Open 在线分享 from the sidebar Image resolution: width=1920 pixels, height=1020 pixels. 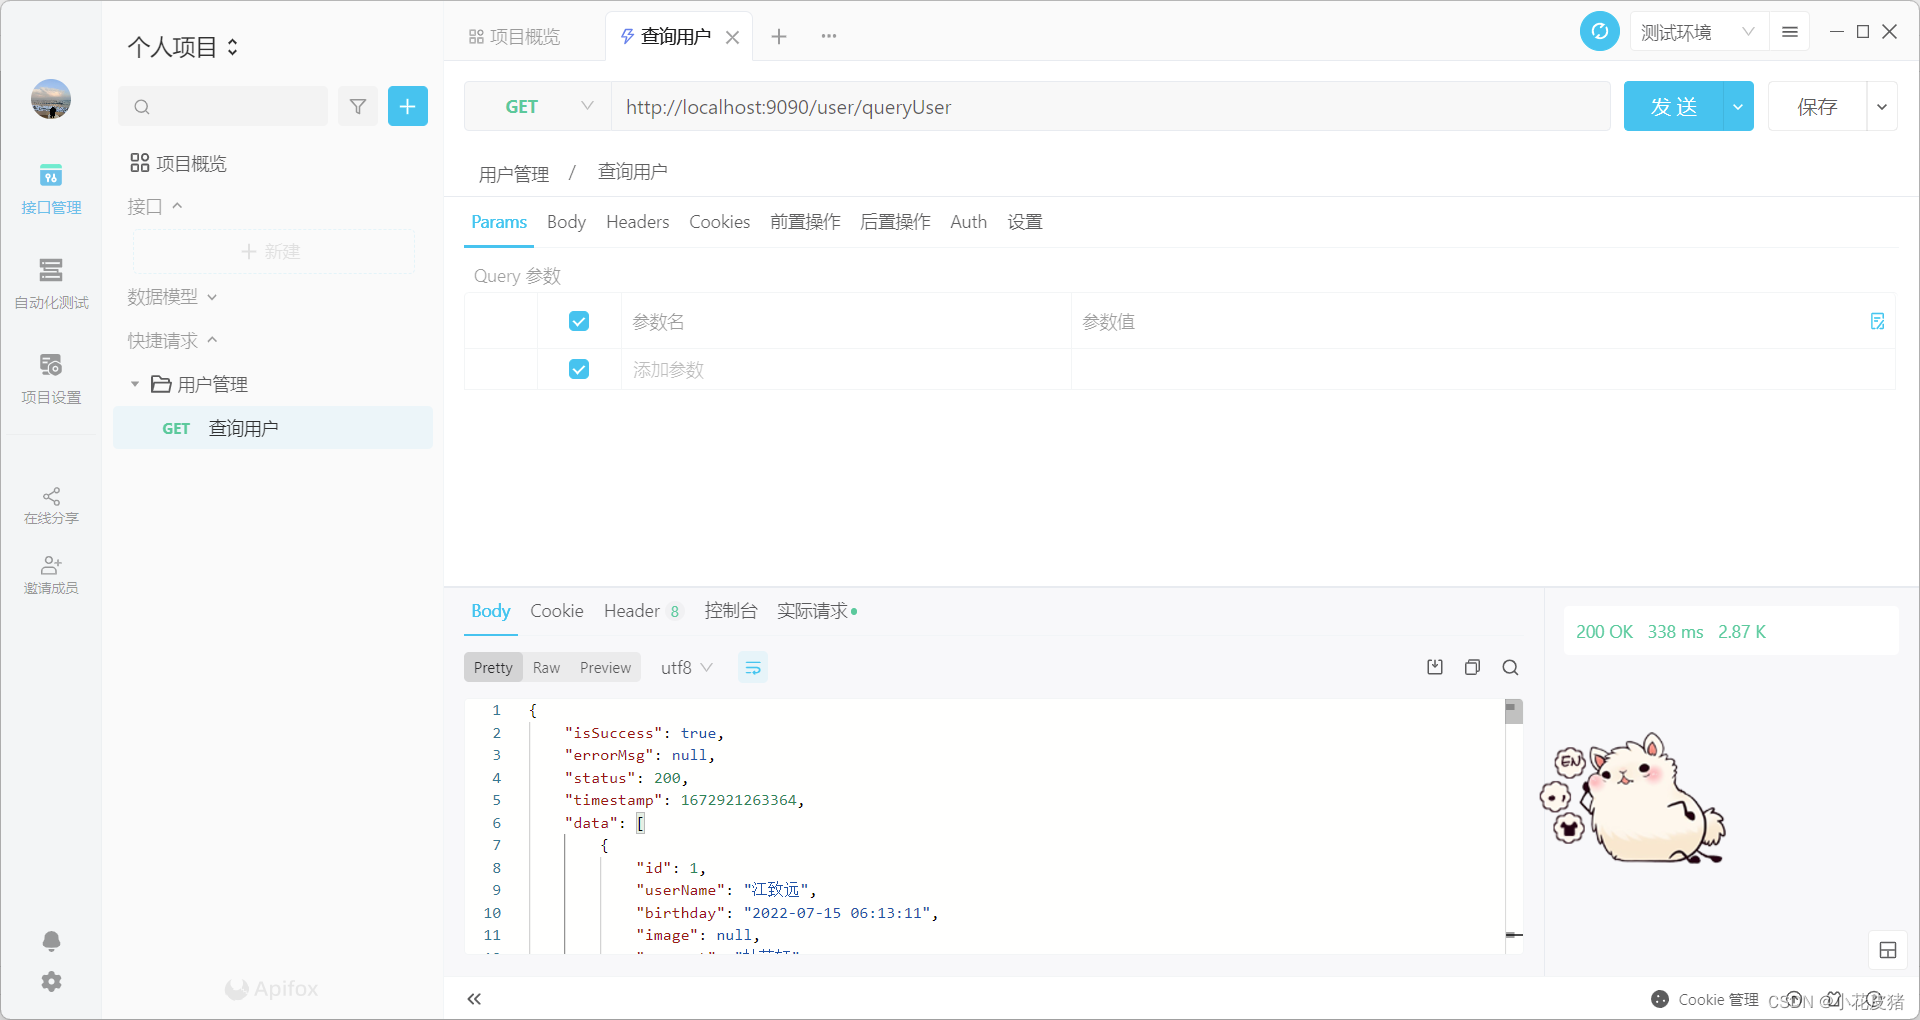51,506
